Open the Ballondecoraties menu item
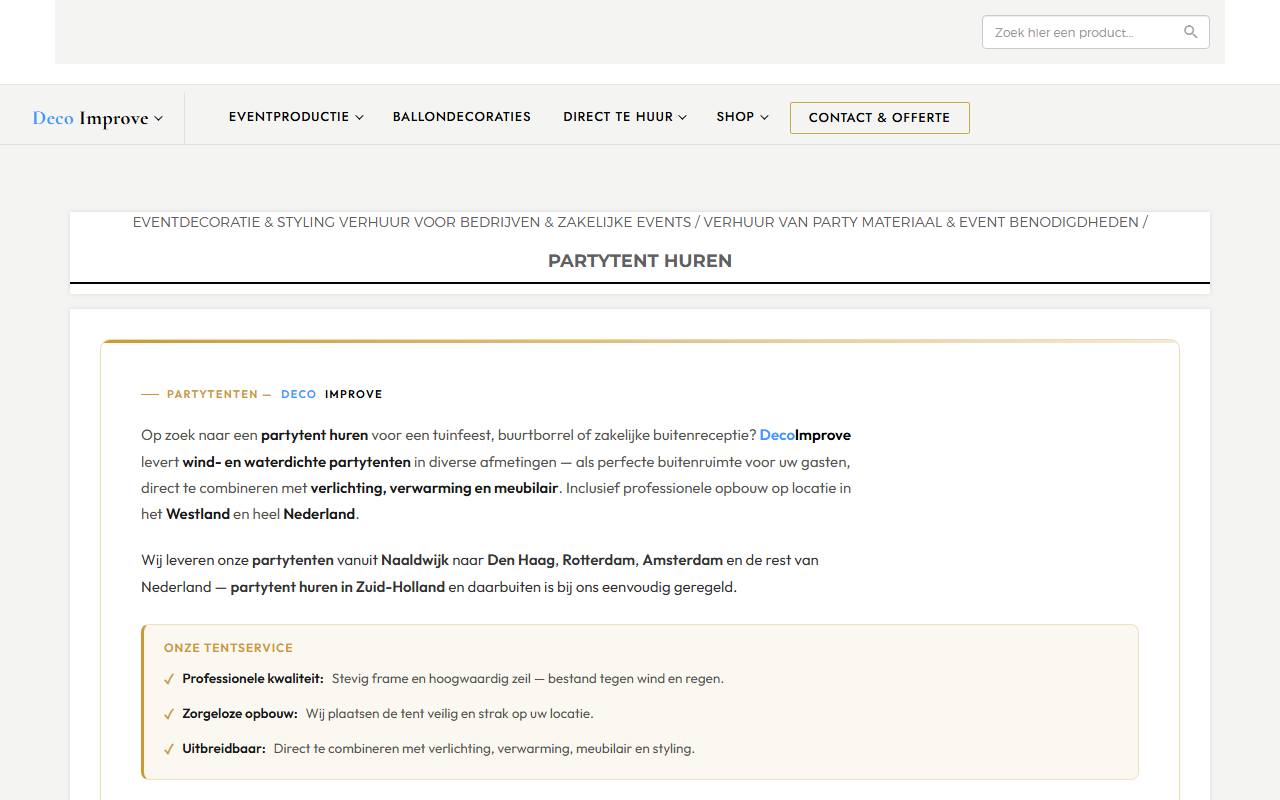 [462, 117]
